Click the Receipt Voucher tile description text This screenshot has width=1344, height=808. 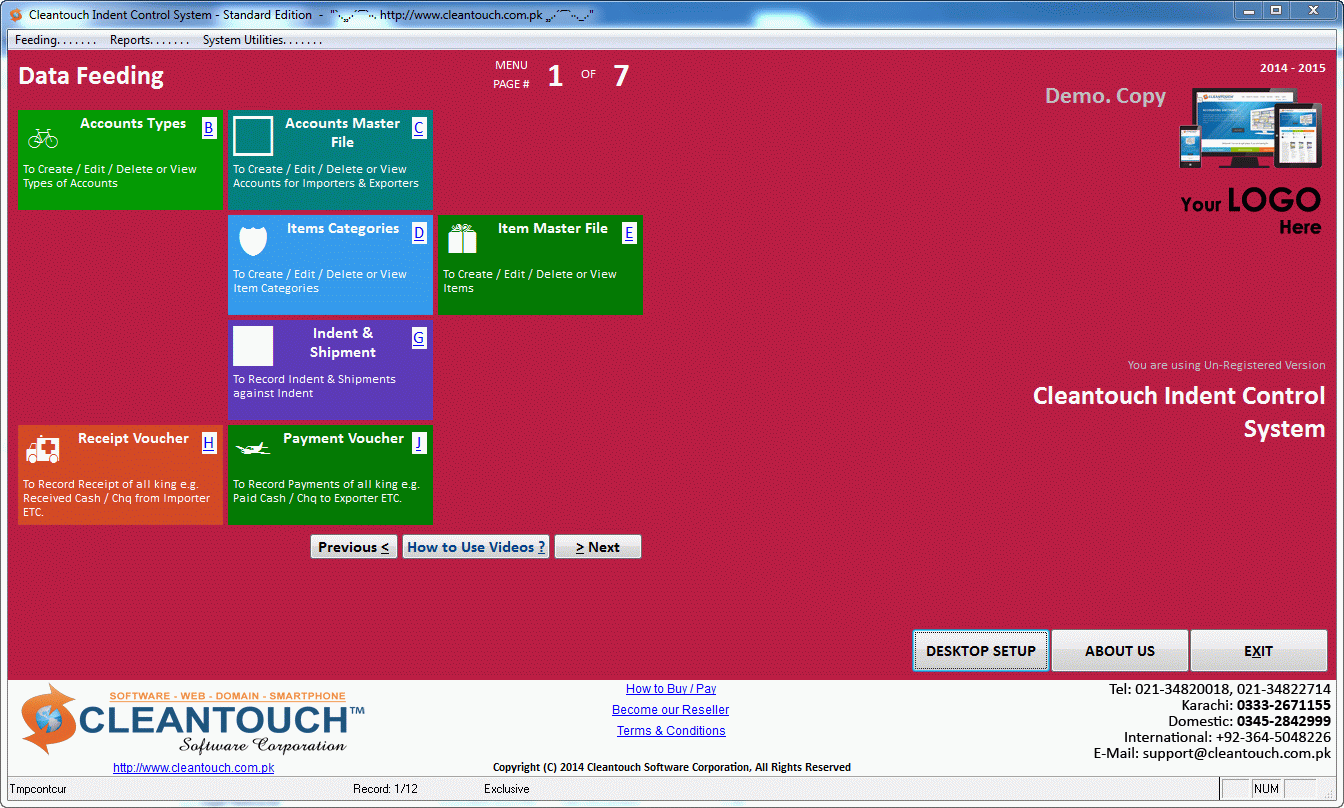(117, 498)
